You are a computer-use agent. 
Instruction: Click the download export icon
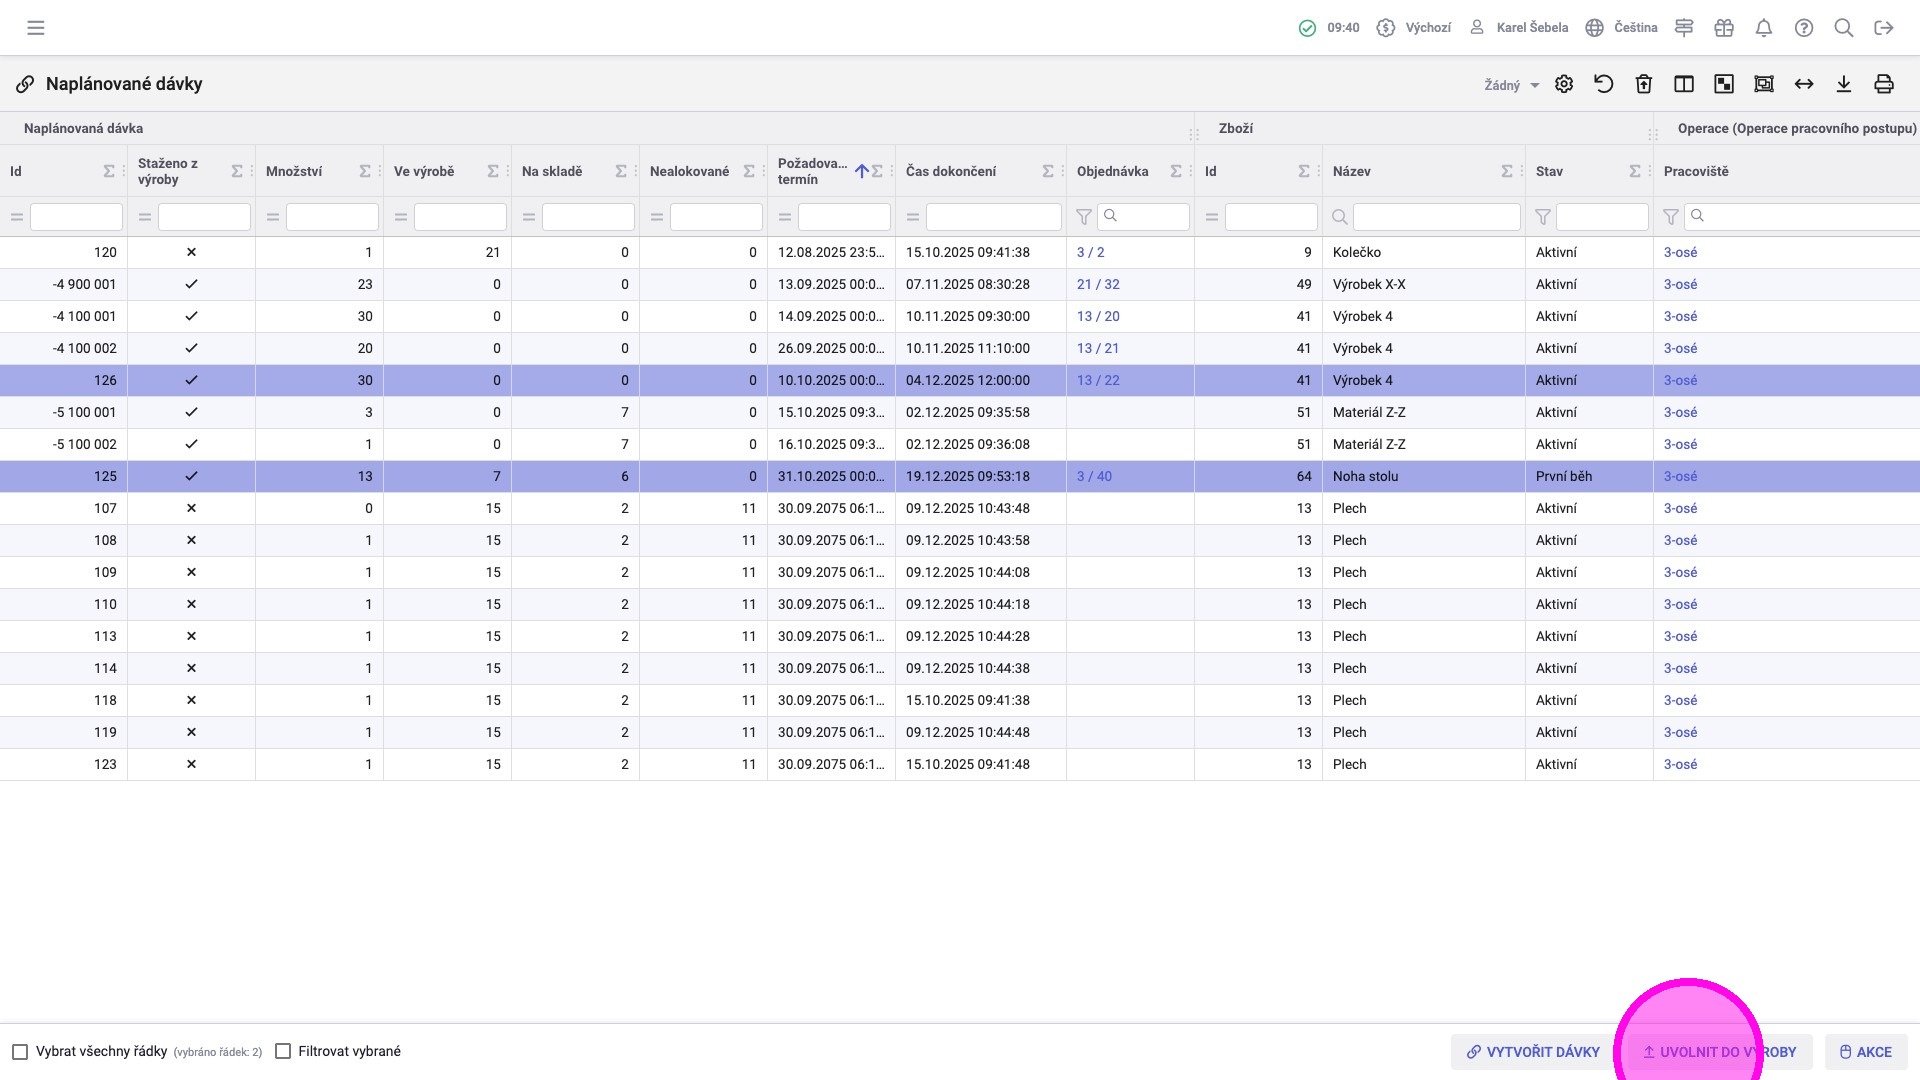(x=1844, y=84)
